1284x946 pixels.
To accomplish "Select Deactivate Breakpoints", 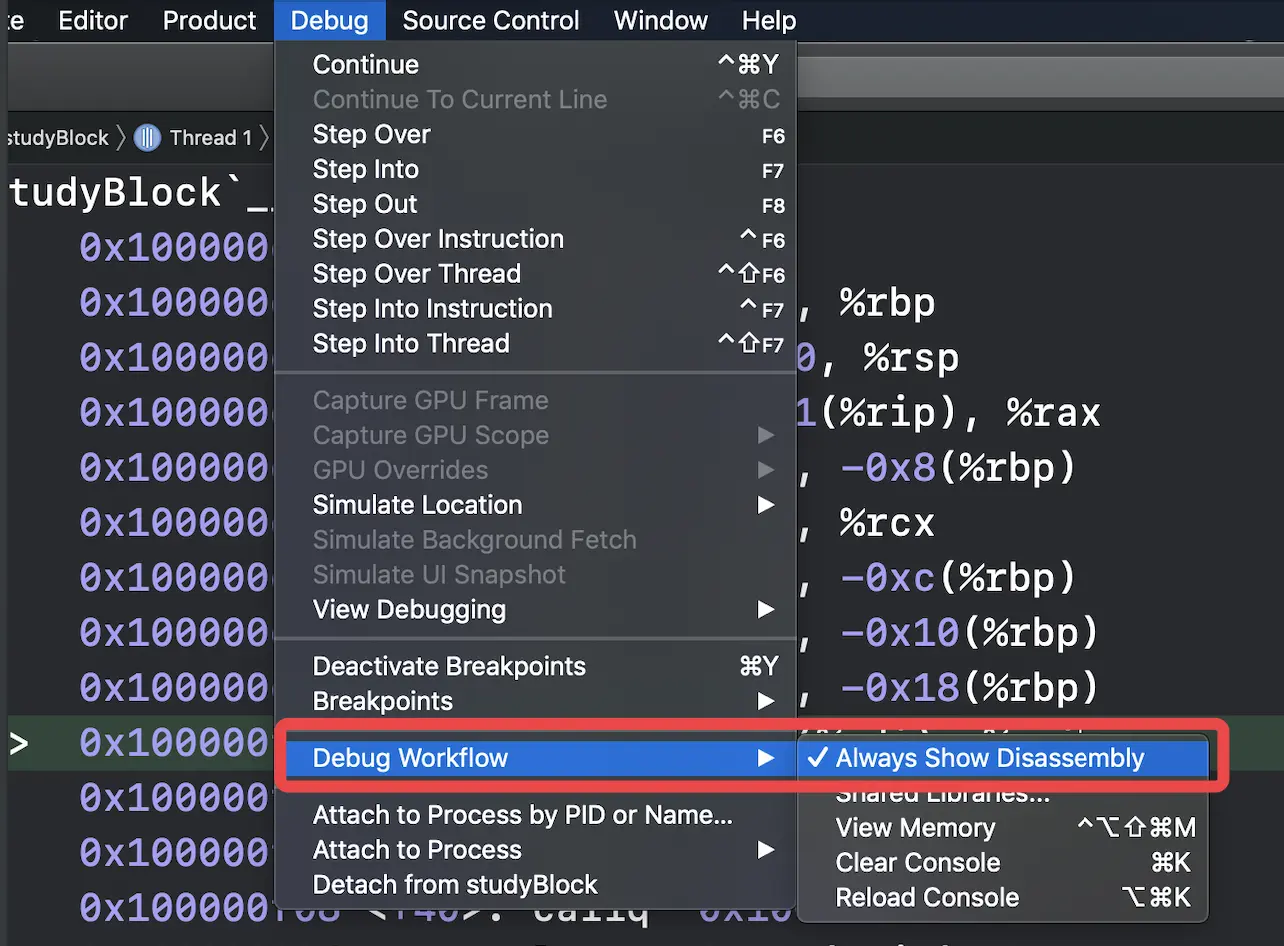I will 449,667.
